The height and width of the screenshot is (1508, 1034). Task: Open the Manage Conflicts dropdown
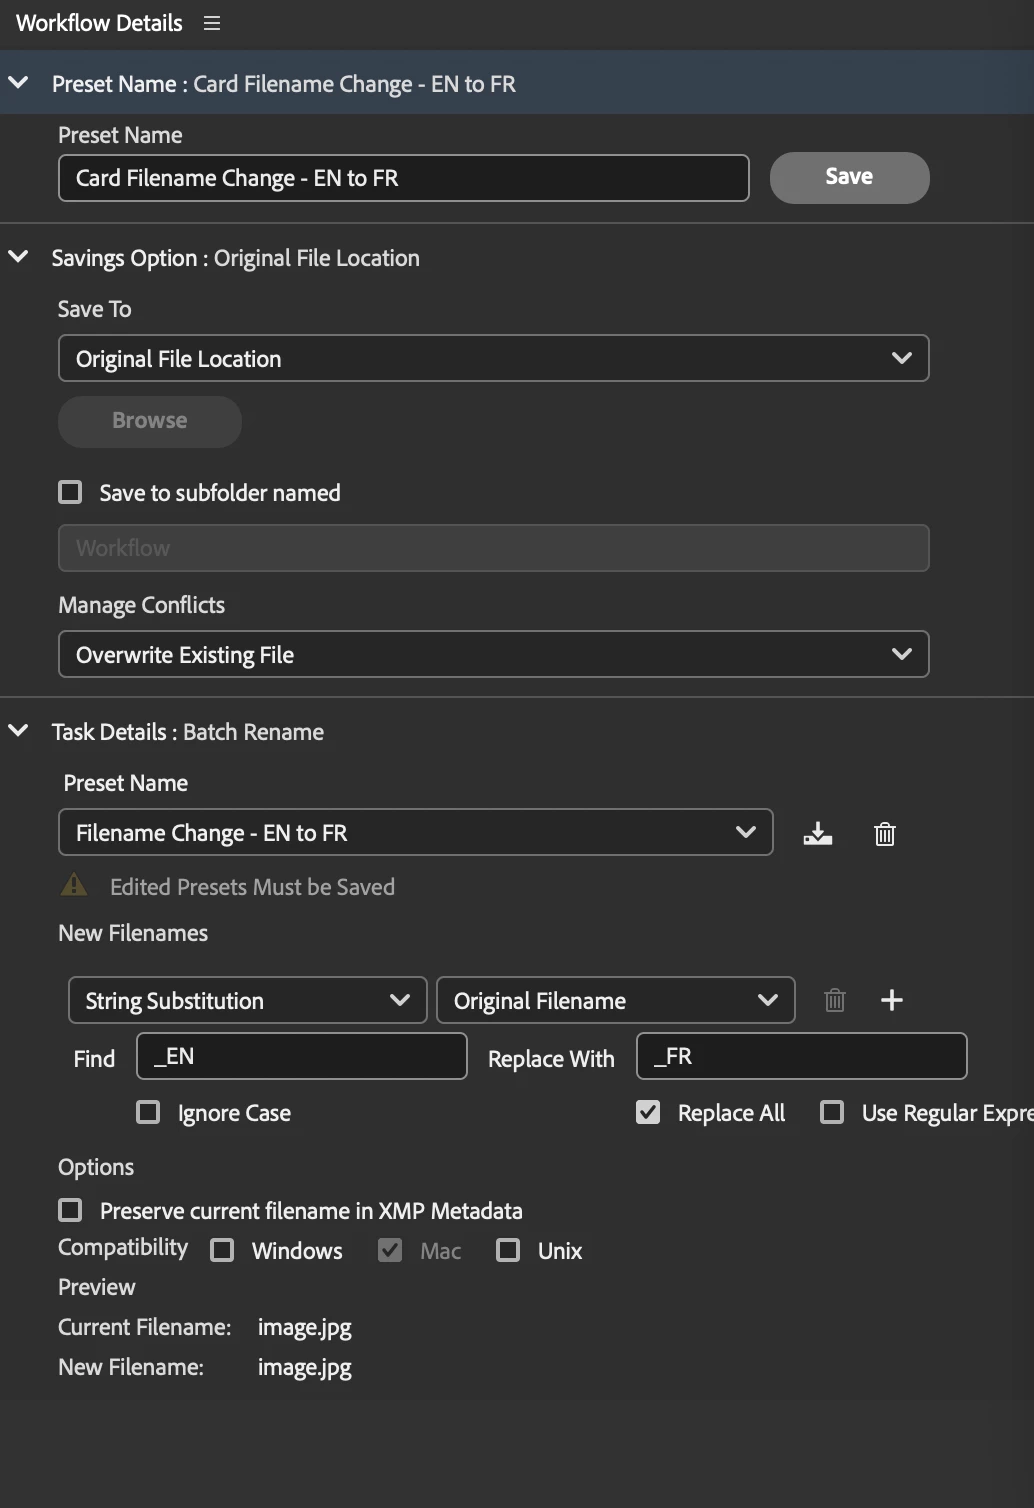493,654
